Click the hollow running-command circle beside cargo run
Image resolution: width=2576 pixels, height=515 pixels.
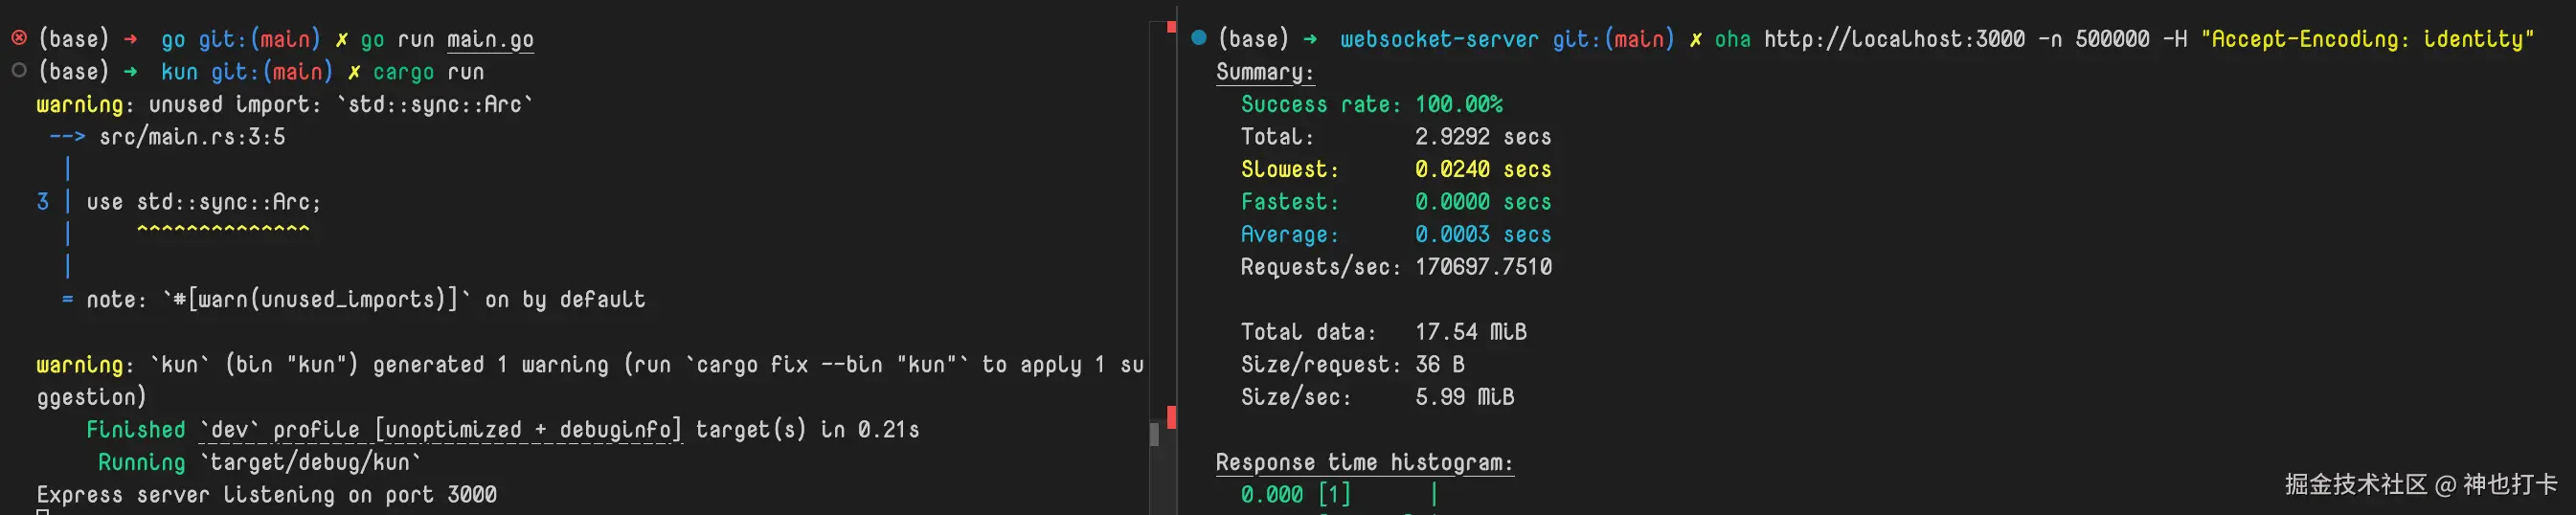19,71
